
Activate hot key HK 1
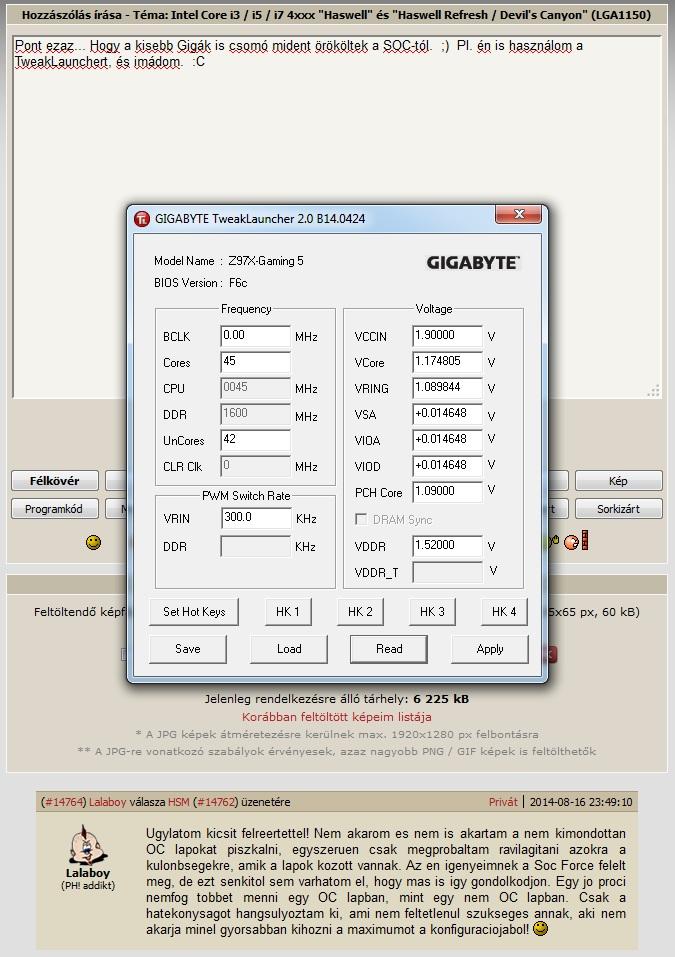288,612
